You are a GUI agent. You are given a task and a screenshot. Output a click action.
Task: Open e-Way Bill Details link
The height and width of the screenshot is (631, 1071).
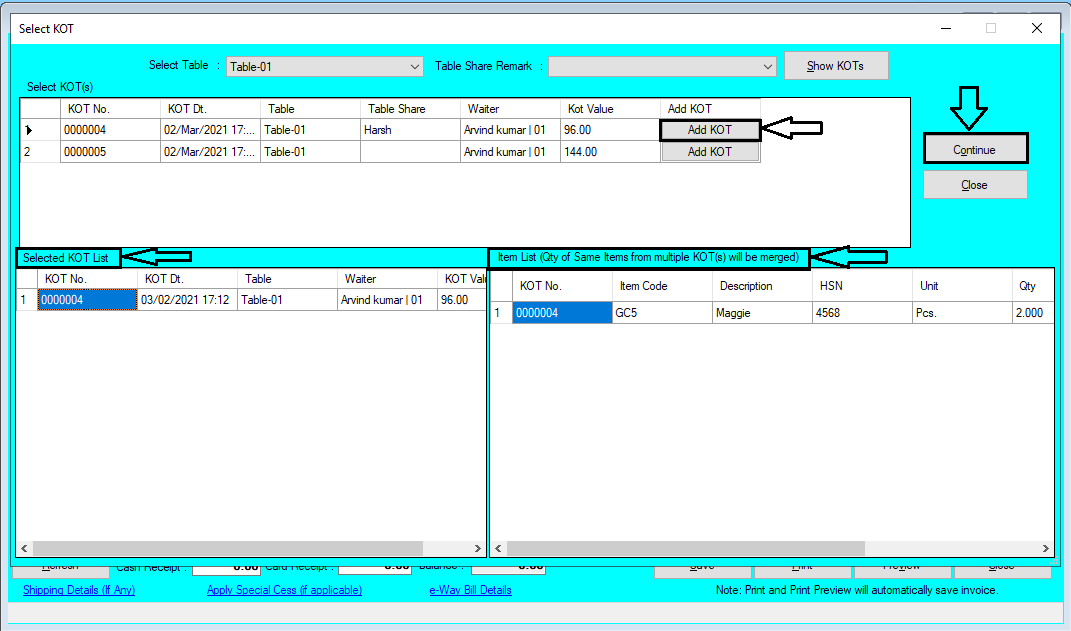470,590
